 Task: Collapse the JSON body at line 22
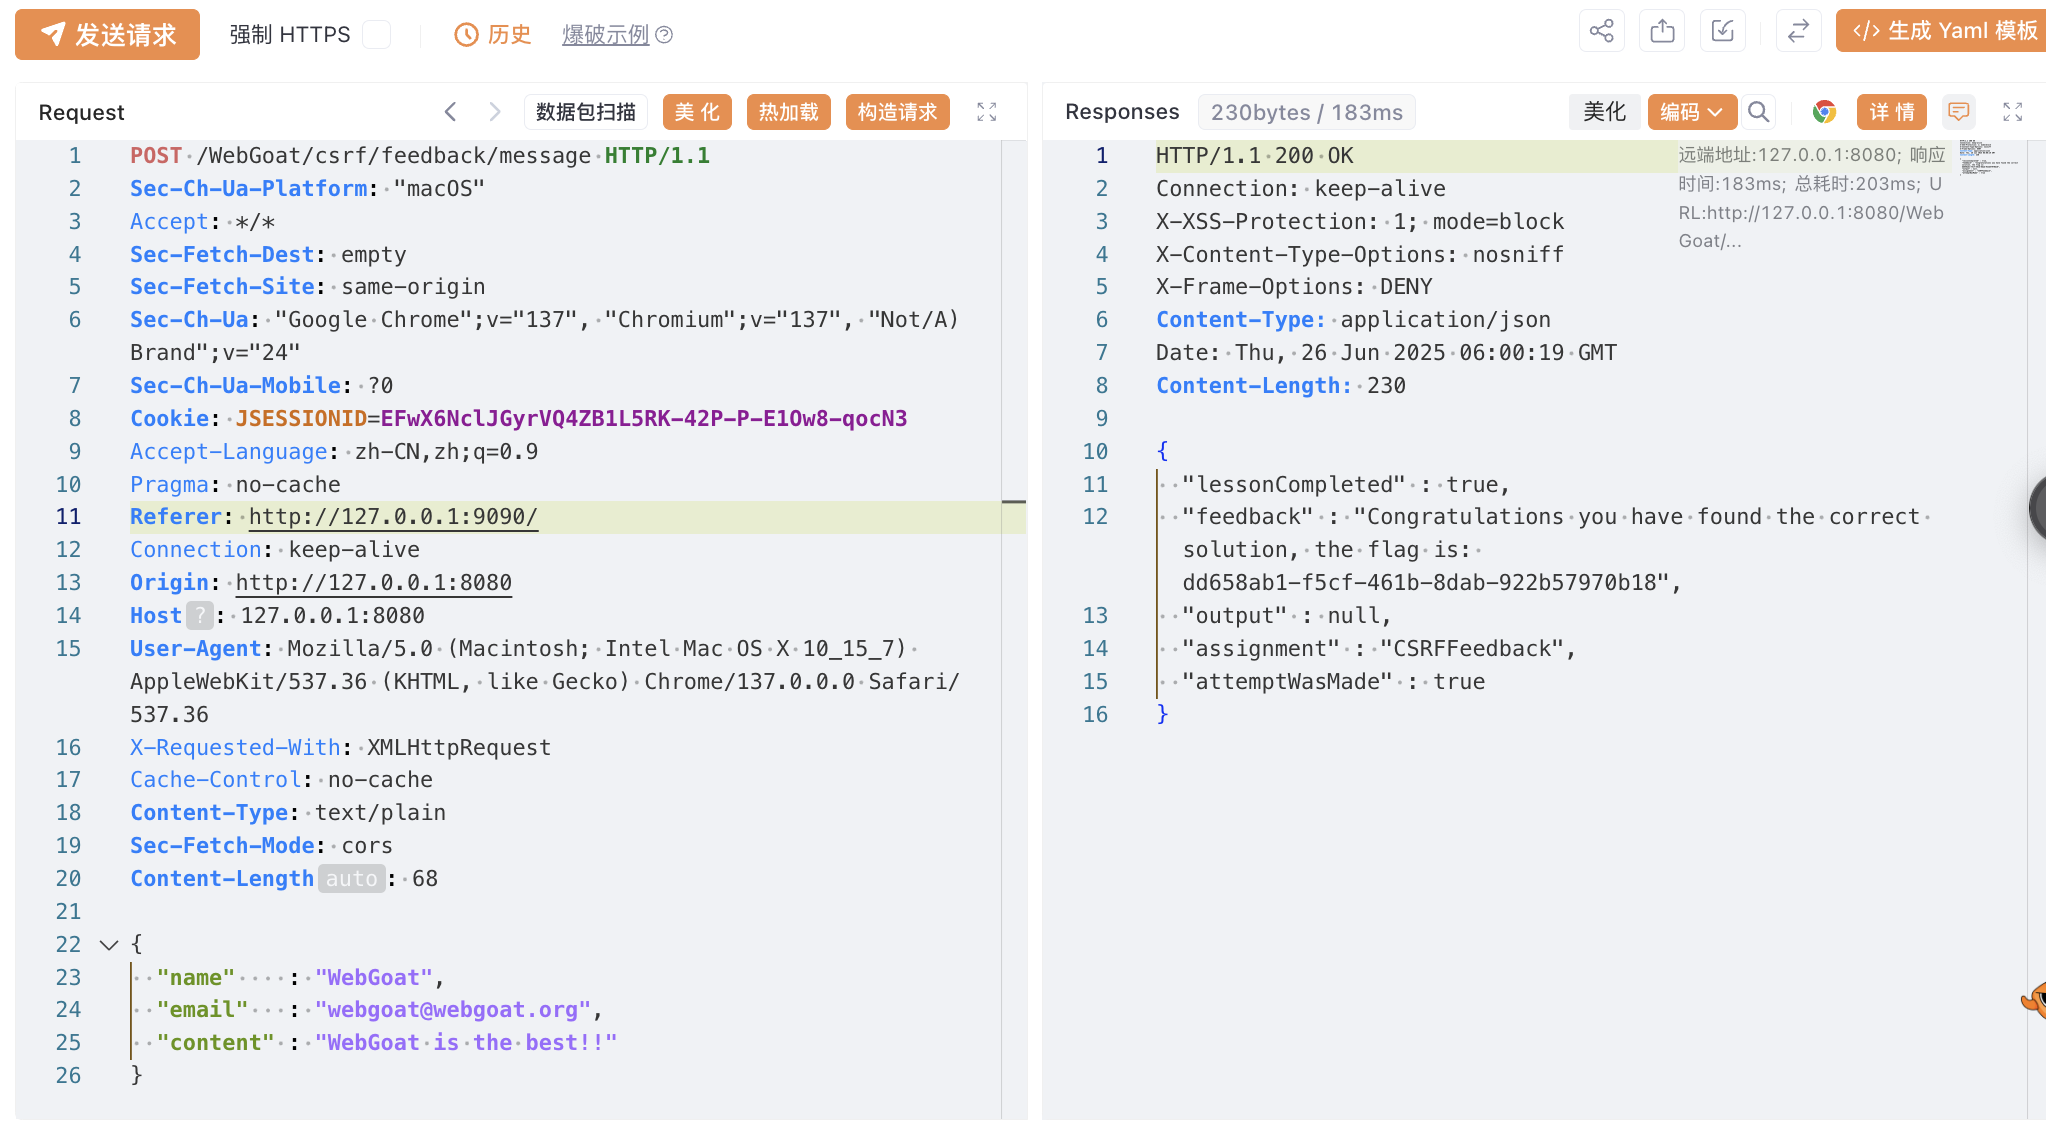[x=109, y=944]
